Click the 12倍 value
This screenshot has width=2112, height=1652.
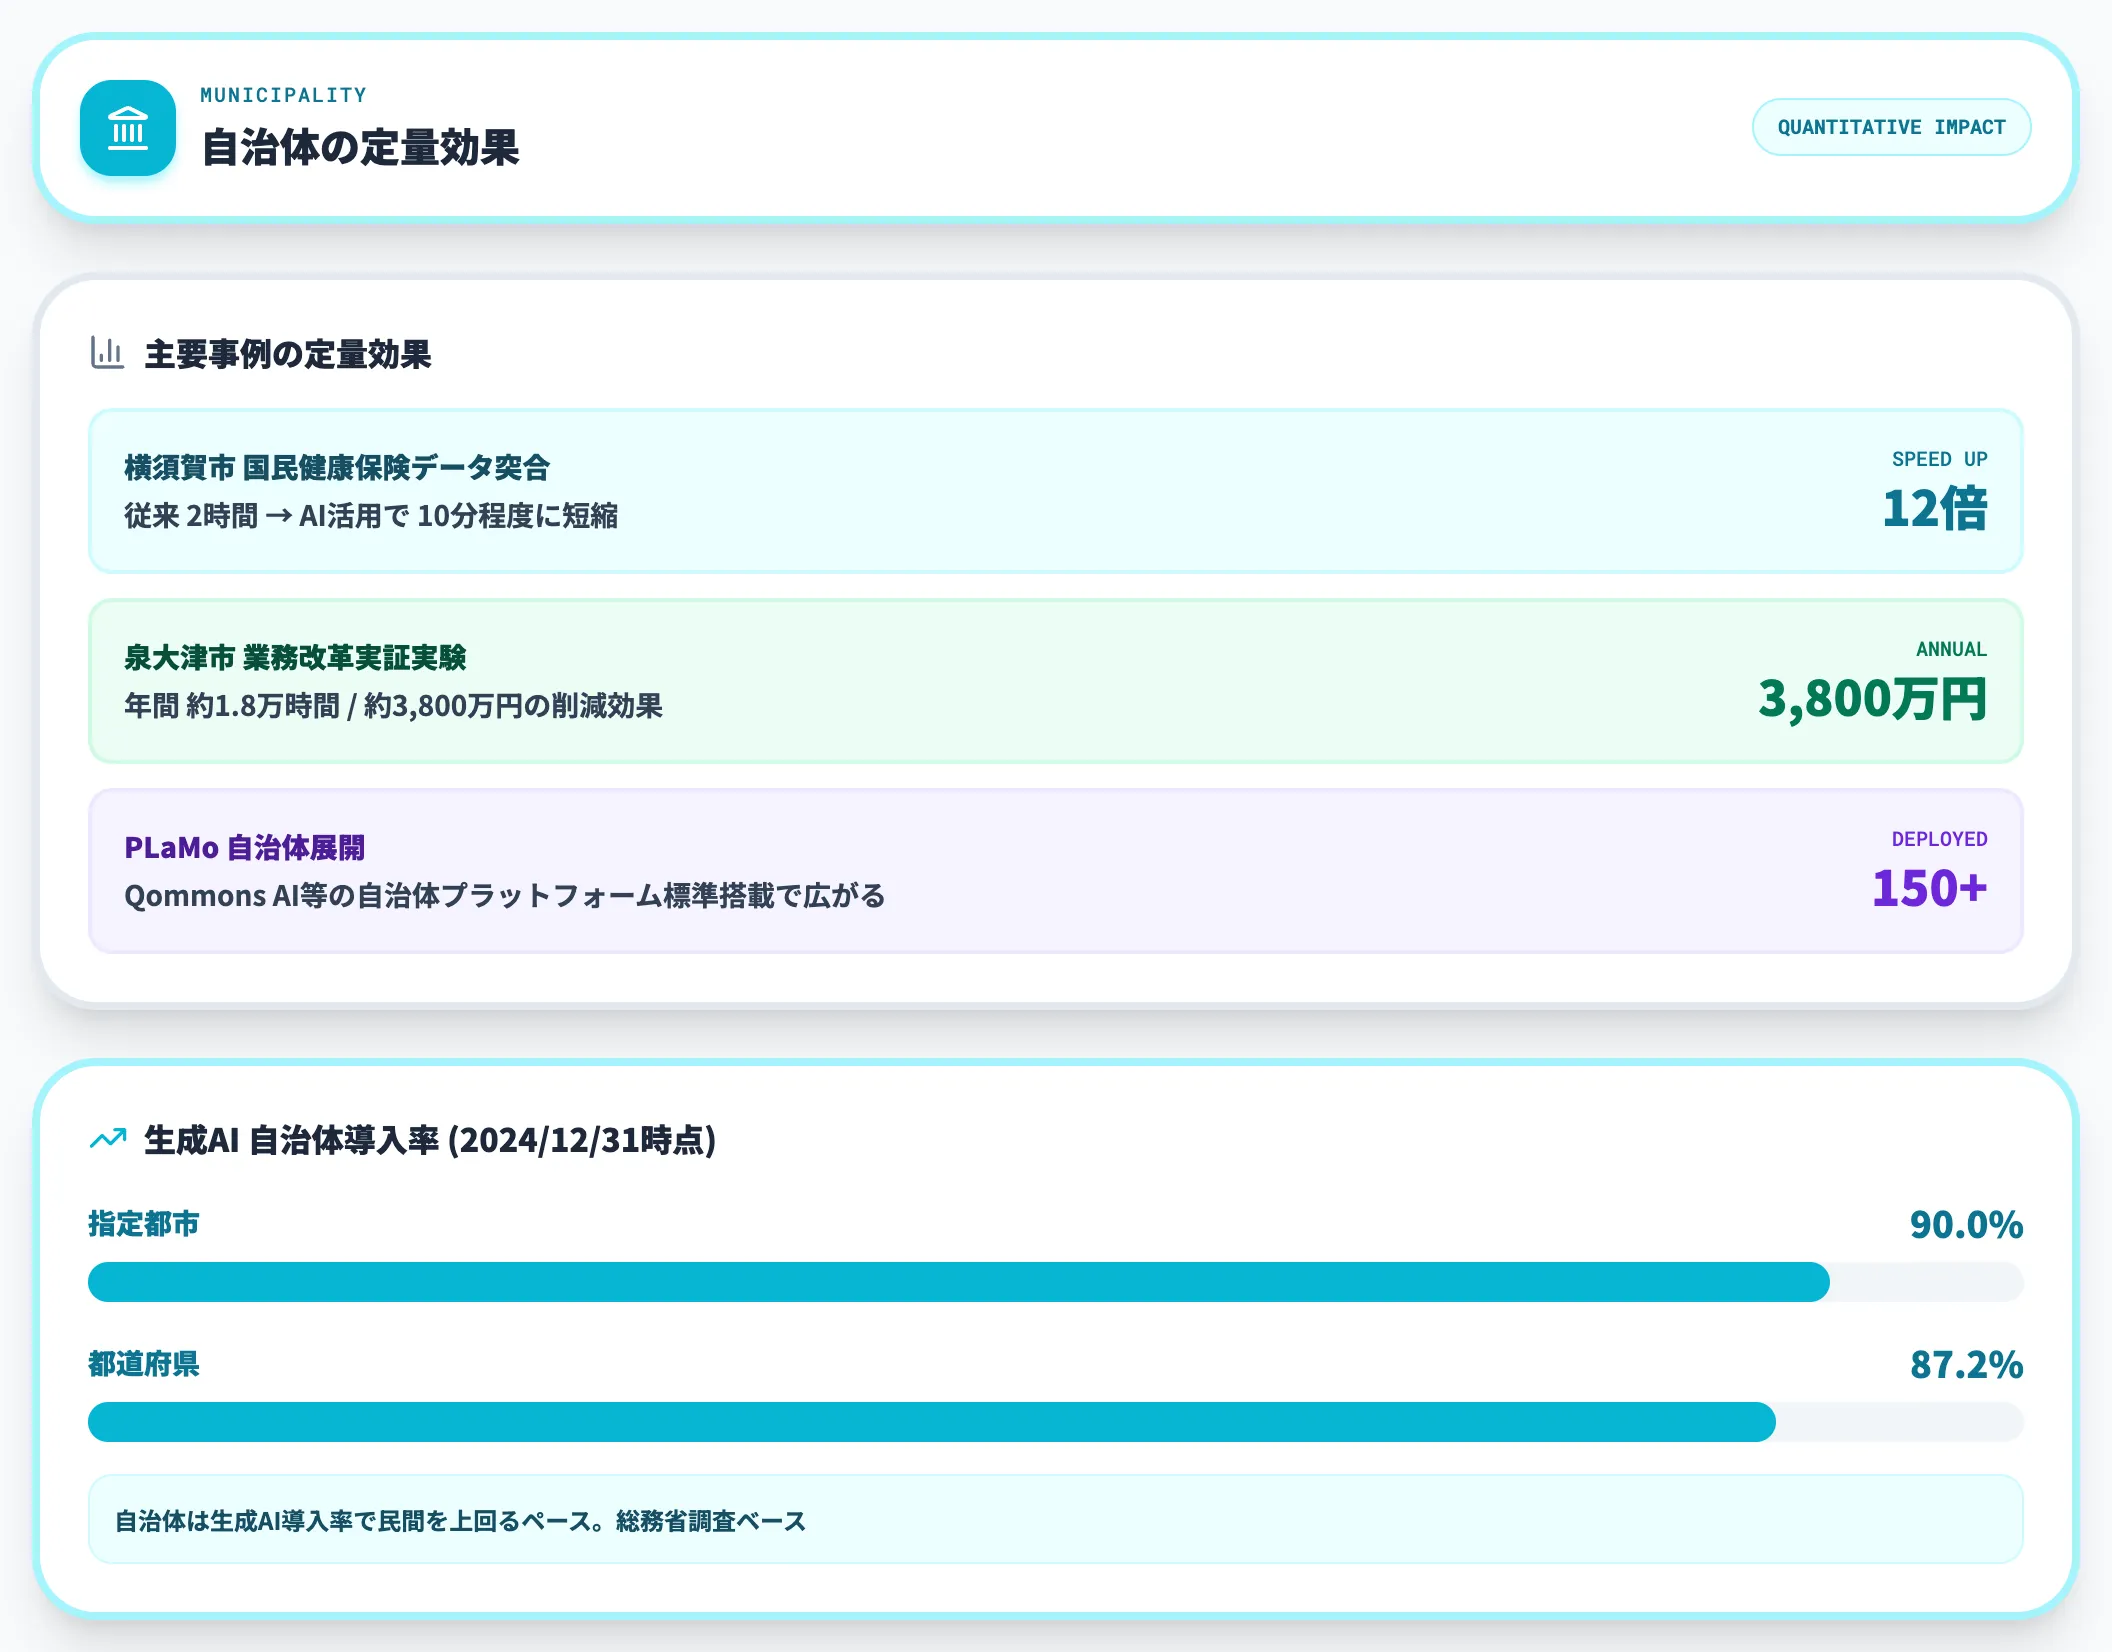(x=1935, y=508)
